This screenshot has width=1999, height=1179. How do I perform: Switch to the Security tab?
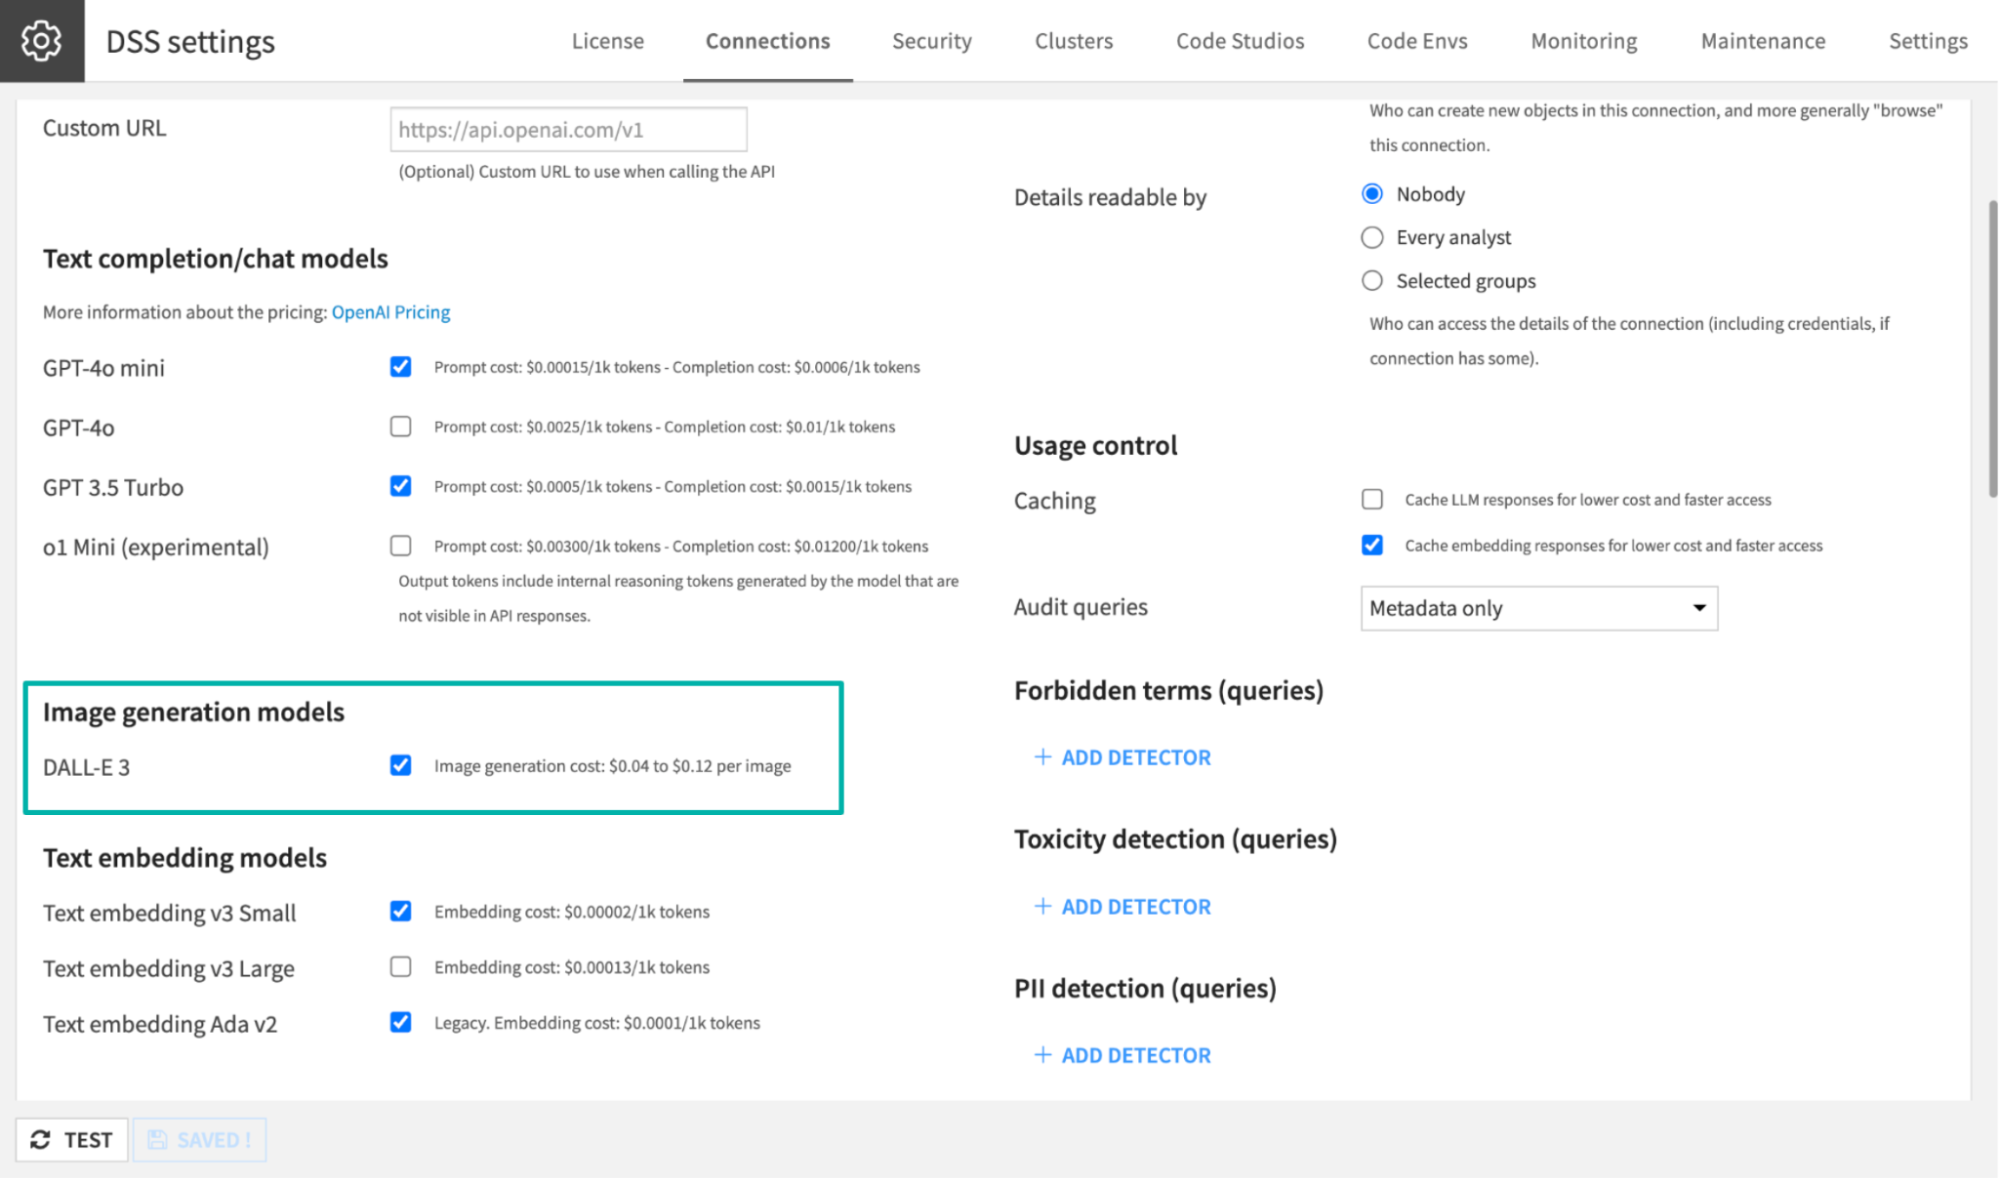(931, 41)
